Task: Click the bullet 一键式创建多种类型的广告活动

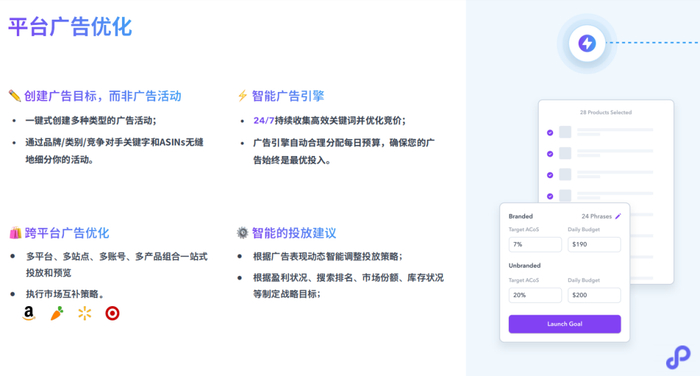Action: pos(91,121)
